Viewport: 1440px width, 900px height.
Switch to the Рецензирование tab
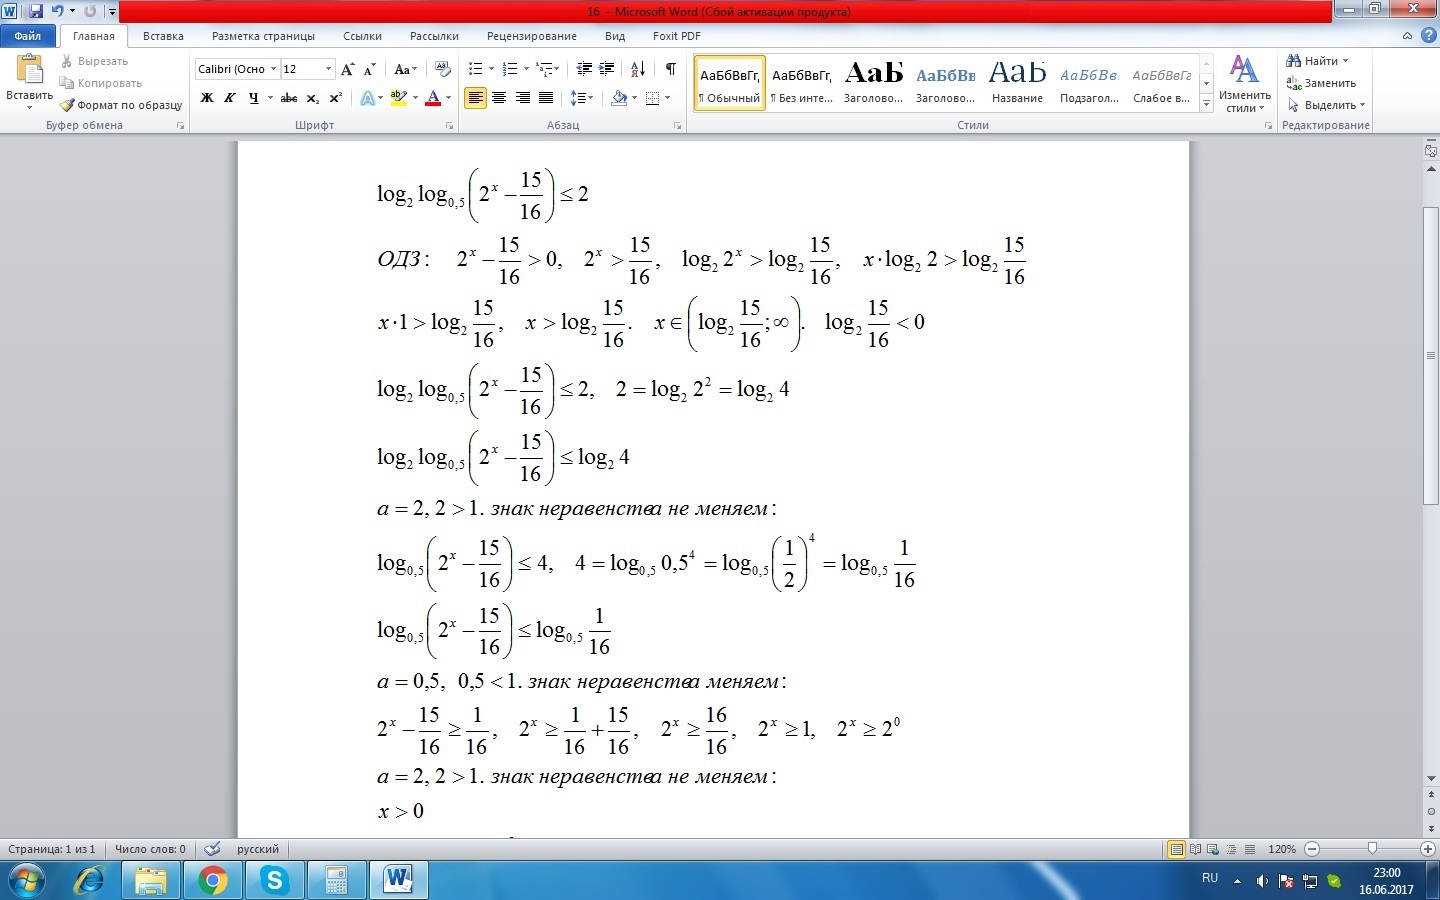532,36
